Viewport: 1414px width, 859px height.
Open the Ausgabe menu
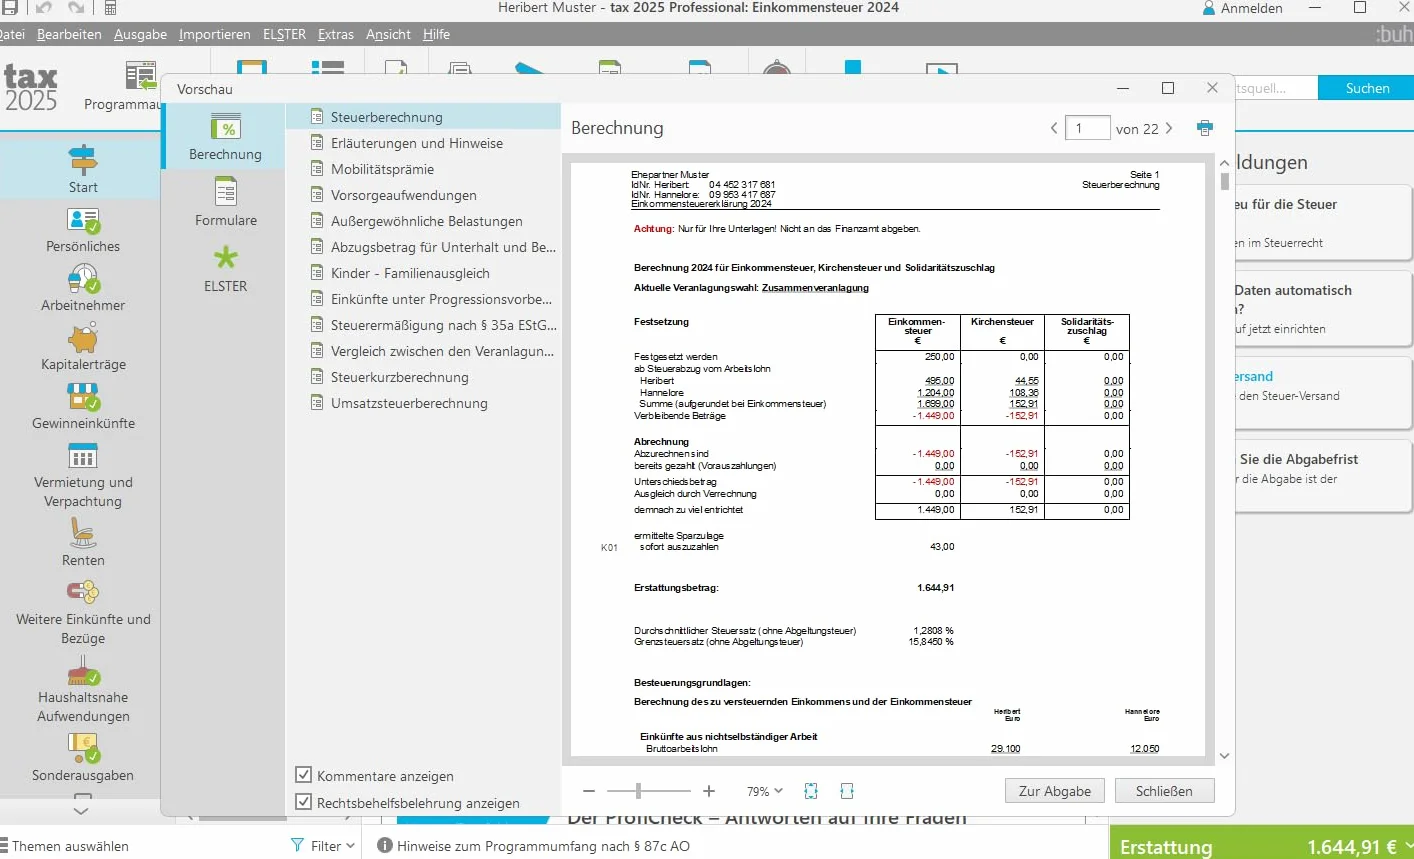coord(140,34)
